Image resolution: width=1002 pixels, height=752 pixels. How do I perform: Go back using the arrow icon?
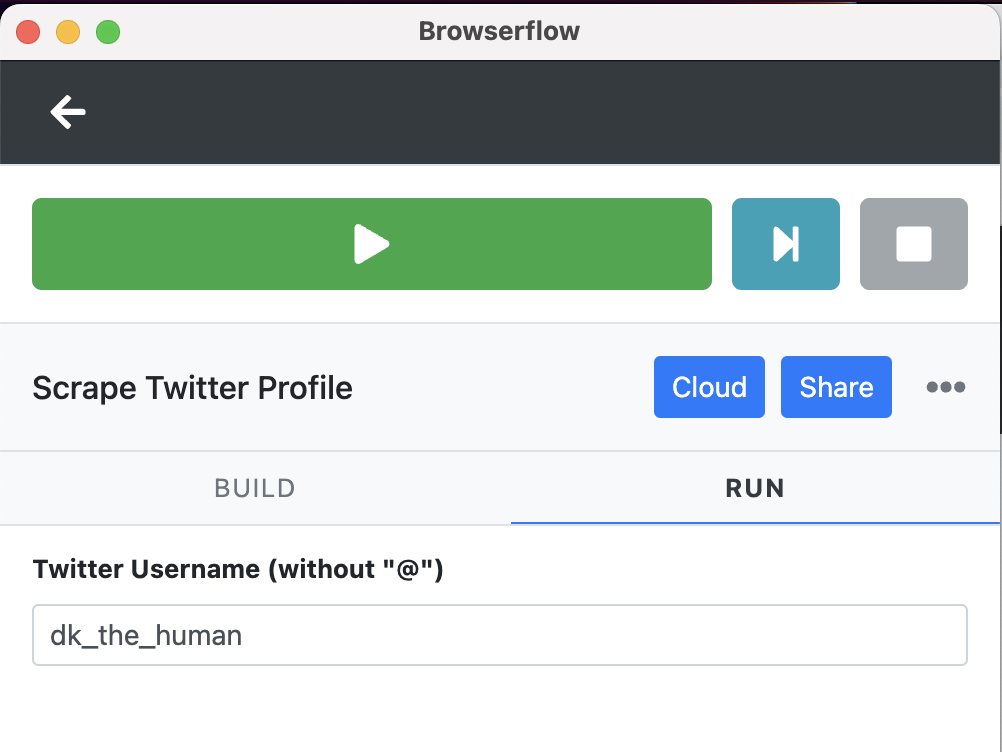[68, 112]
